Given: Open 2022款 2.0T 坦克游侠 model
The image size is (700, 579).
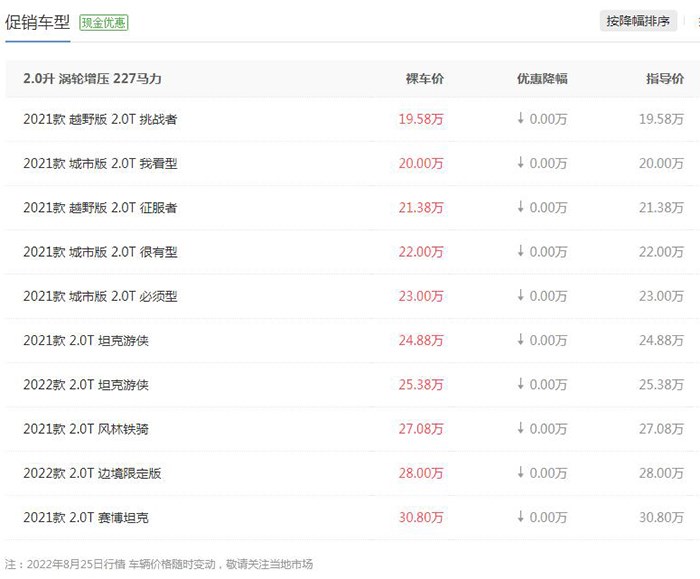Looking at the screenshot, I should (86, 385).
